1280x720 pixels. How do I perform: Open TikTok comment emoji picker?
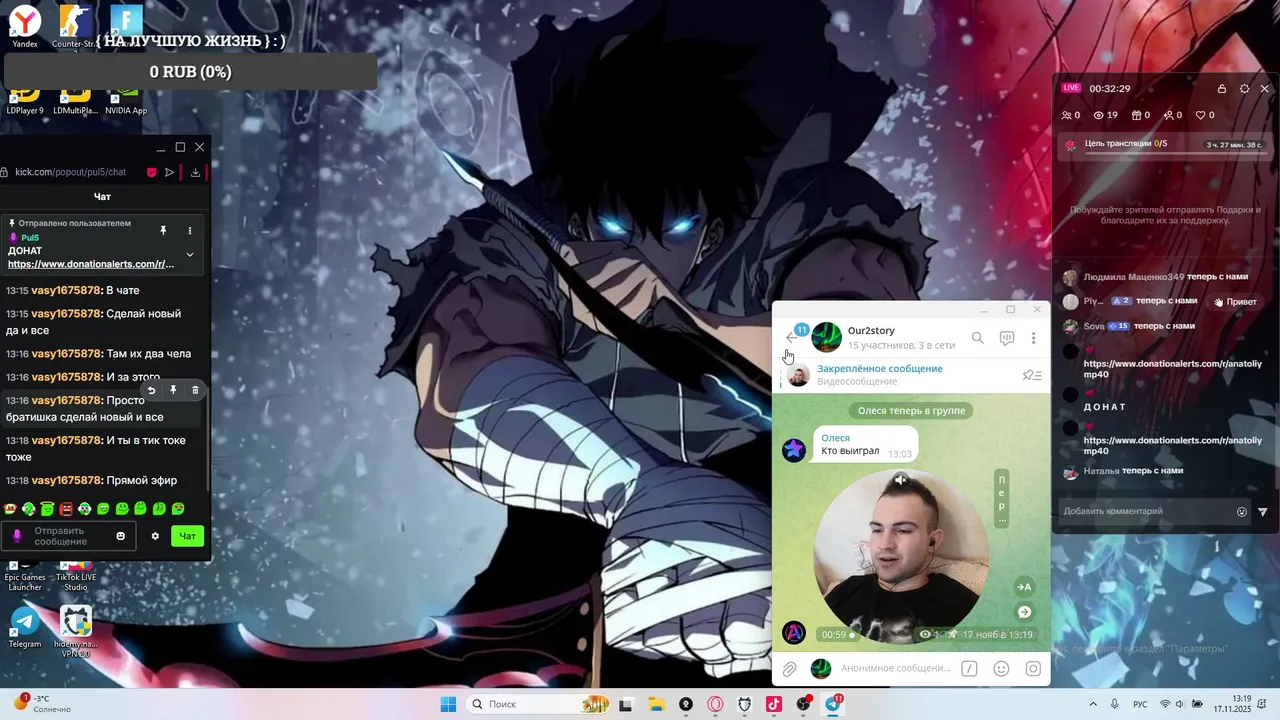click(1242, 511)
